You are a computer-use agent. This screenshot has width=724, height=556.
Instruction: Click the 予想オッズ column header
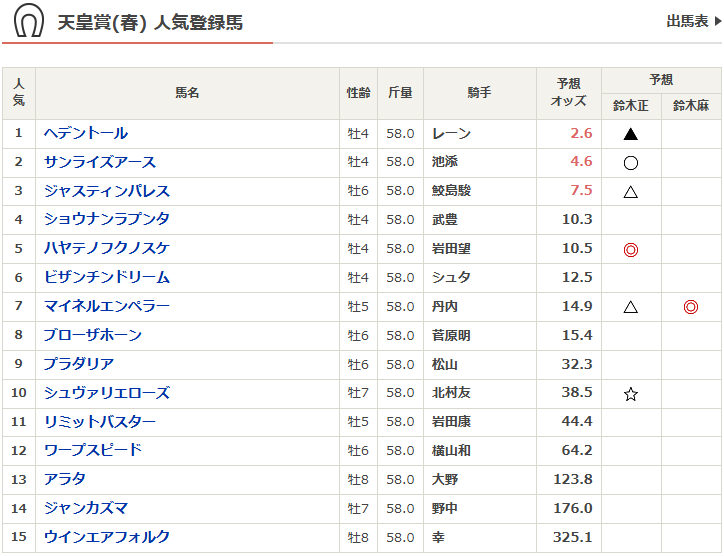pos(568,93)
